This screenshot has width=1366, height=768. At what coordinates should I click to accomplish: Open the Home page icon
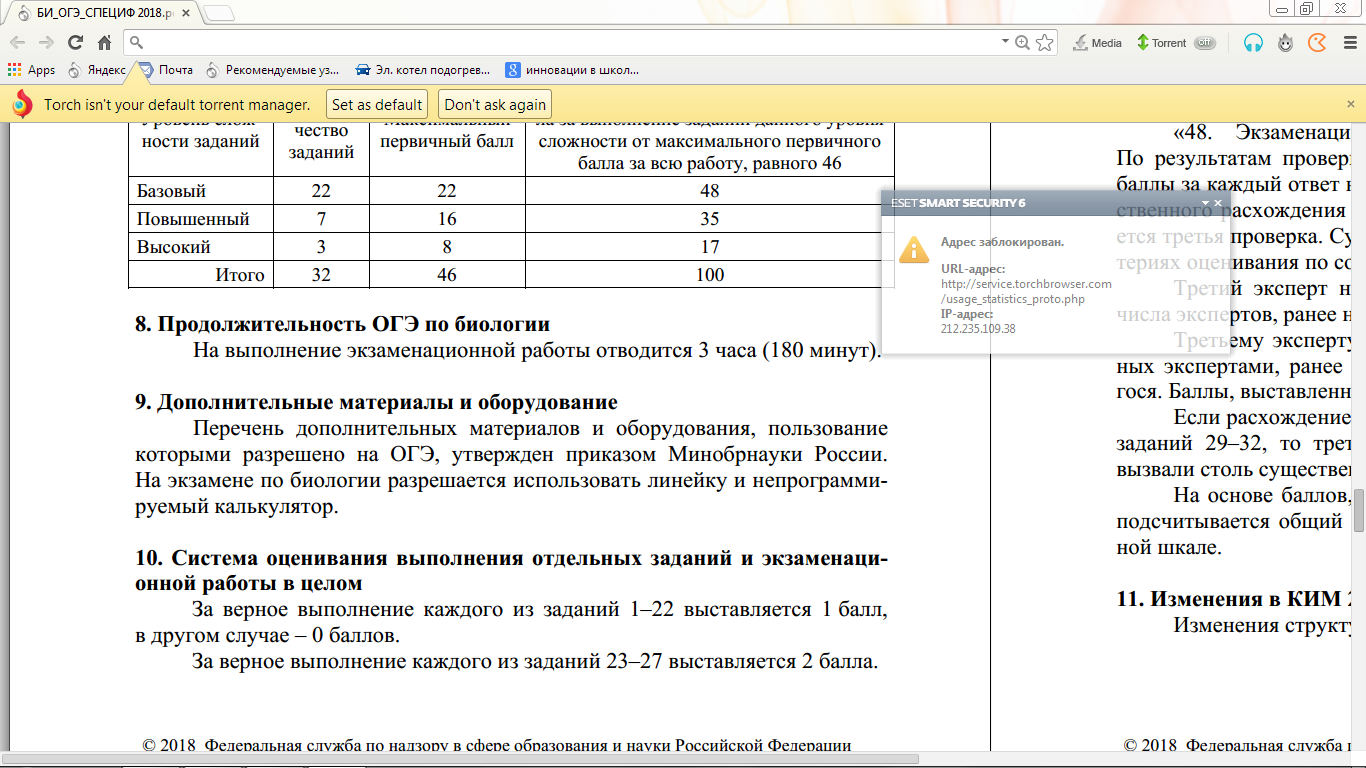[104, 43]
